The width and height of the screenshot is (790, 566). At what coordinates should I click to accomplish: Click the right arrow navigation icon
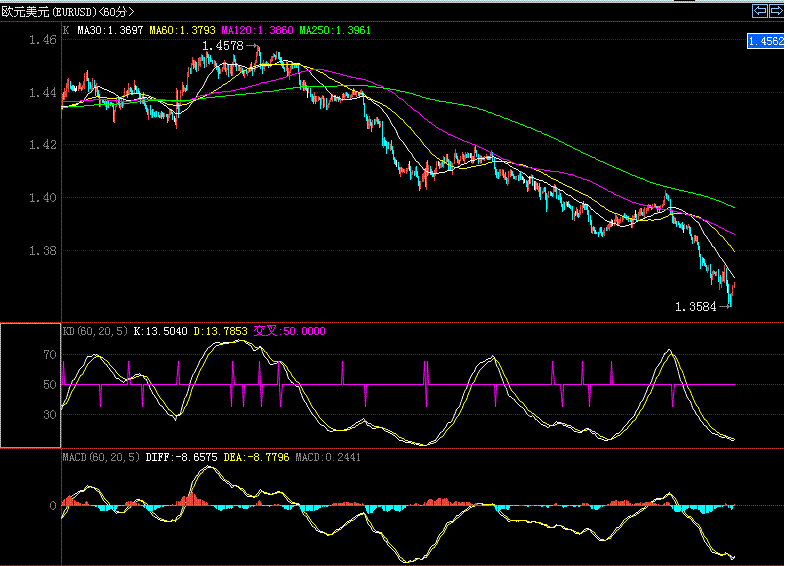click(x=776, y=11)
